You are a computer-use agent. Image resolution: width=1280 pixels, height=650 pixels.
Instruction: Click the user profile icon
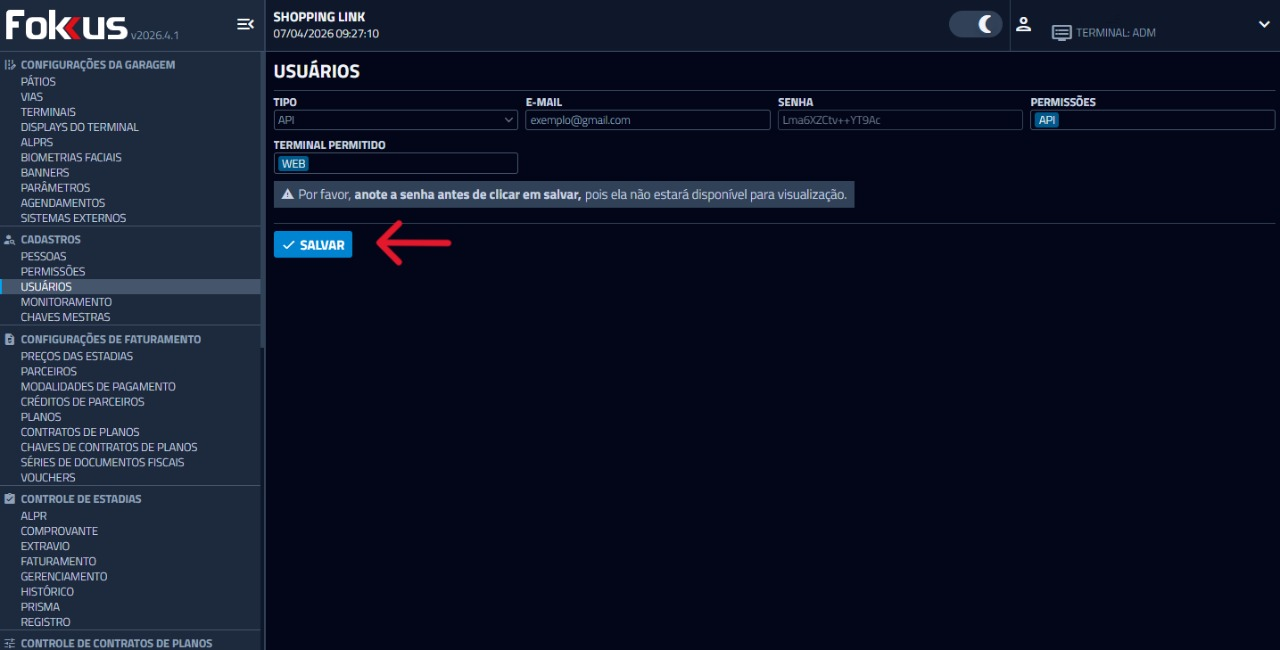coord(1023,24)
